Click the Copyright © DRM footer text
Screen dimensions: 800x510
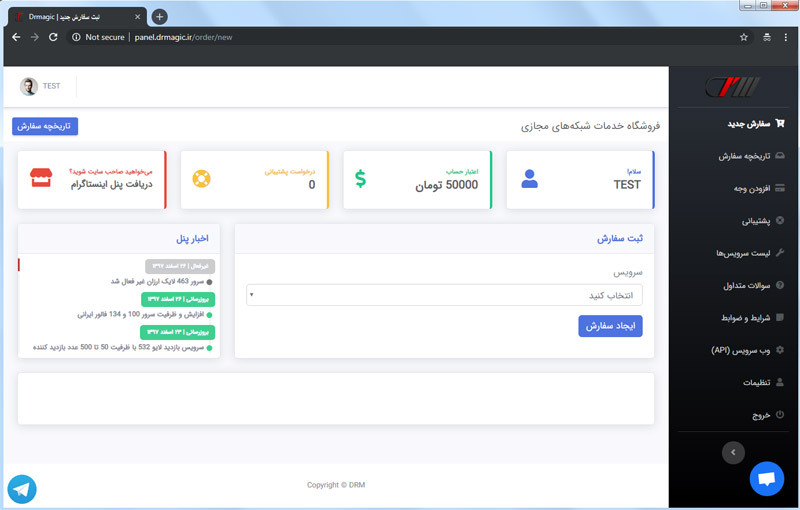(336, 485)
